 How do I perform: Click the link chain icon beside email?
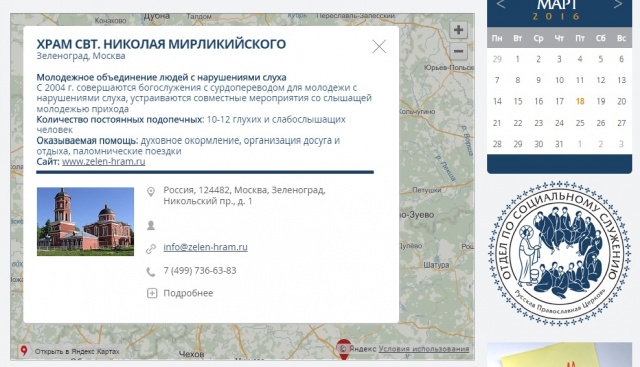[x=151, y=249]
